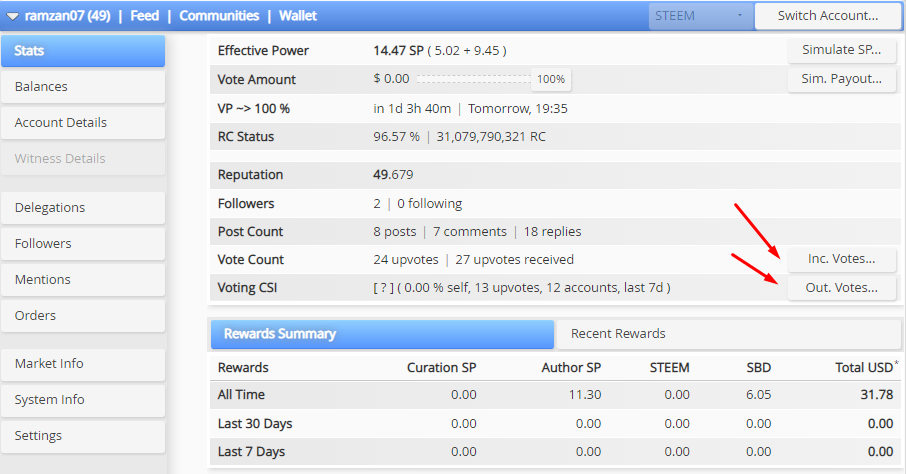Screen dimensions: 906x474
Task: Click '27 upvotes received' in Vote Count row
Action: click(x=514, y=260)
